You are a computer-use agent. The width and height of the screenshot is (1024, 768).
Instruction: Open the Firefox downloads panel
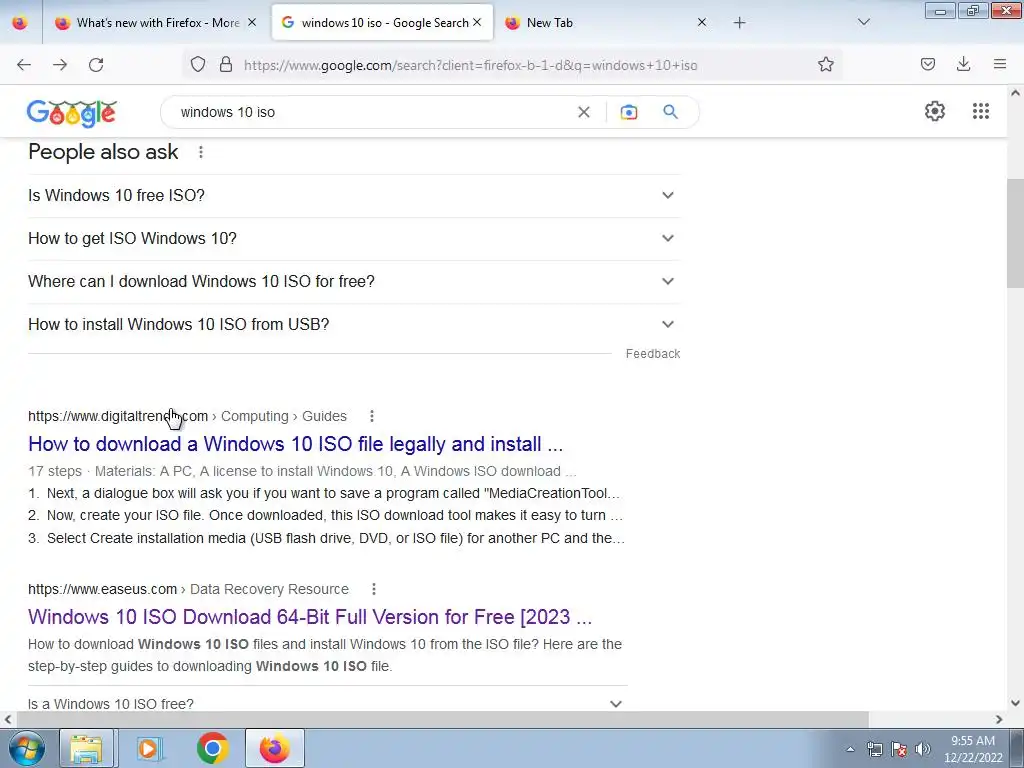[963, 64]
